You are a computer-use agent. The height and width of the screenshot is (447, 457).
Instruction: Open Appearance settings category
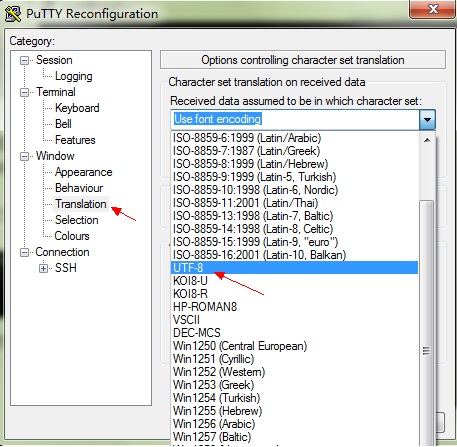pos(84,172)
